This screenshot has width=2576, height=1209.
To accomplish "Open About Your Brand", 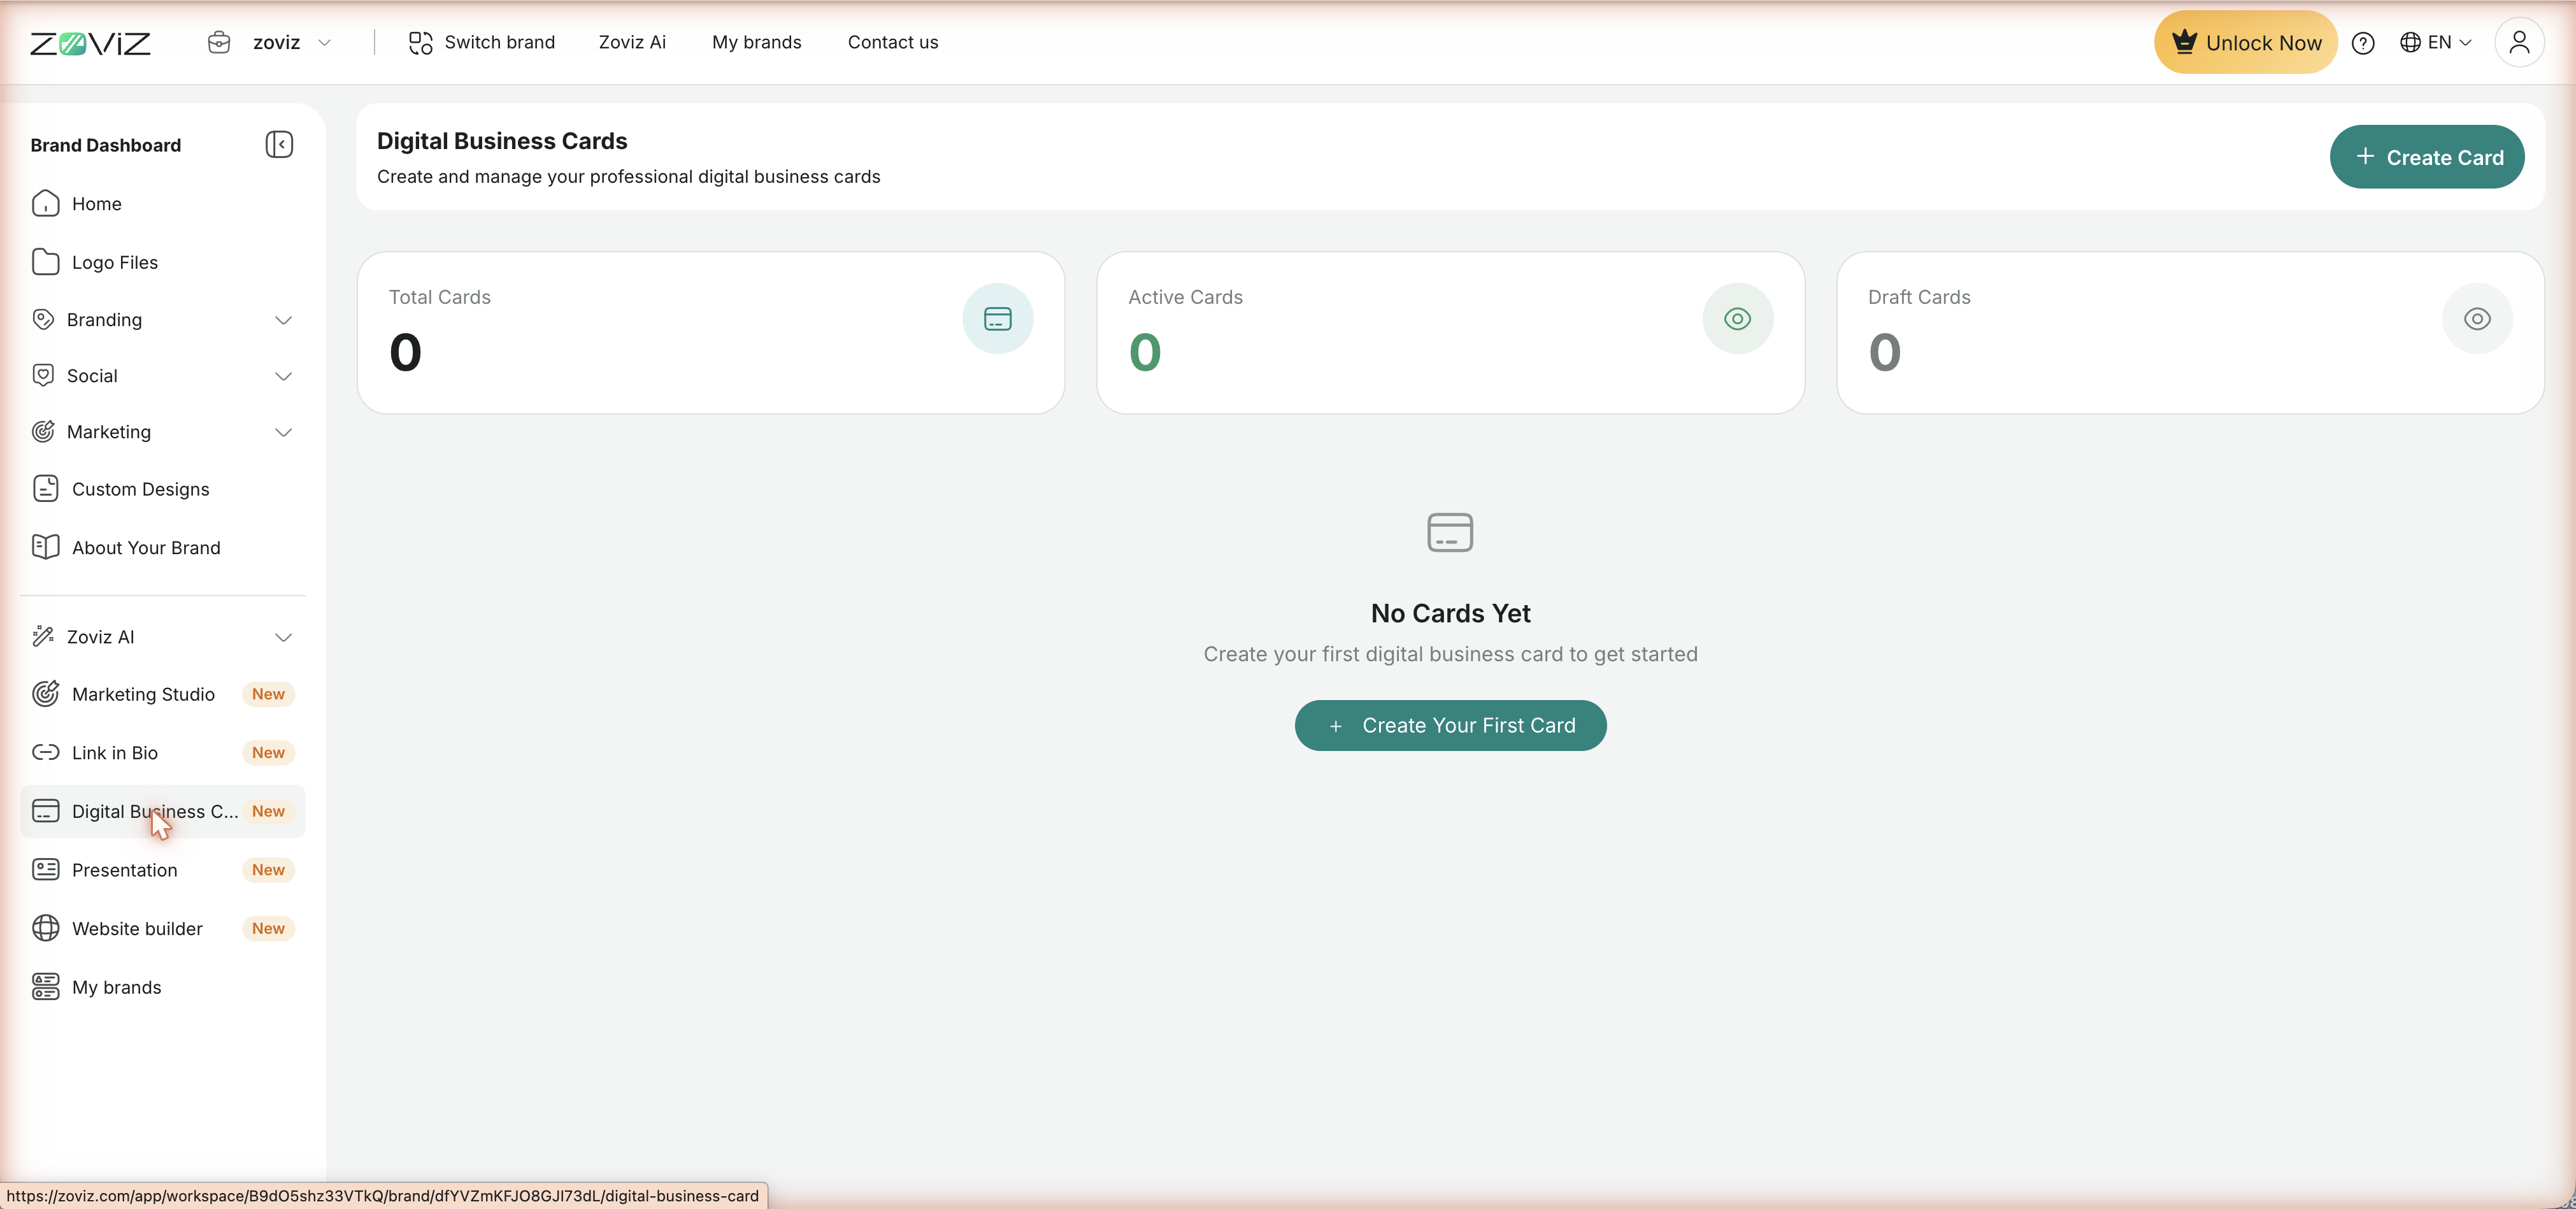I will (162, 547).
